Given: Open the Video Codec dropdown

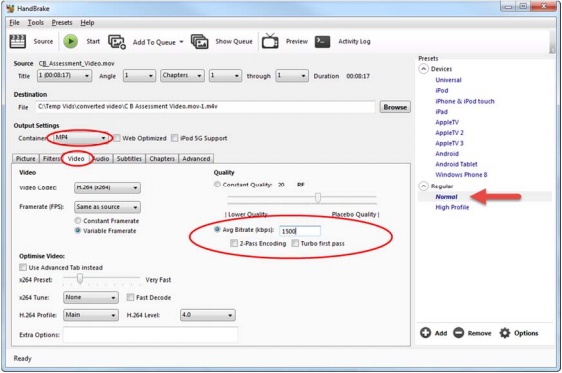Looking at the screenshot, I should 107,187.
